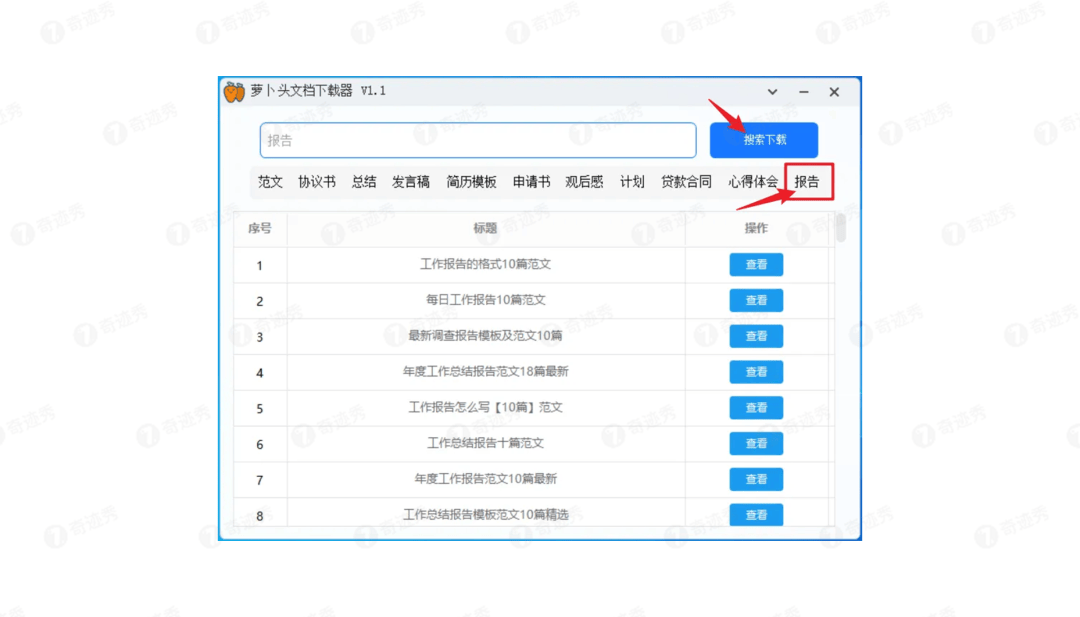Select title 工作总结报告模板范文10篇精选
1080x617 pixels.
(x=486, y=515)
